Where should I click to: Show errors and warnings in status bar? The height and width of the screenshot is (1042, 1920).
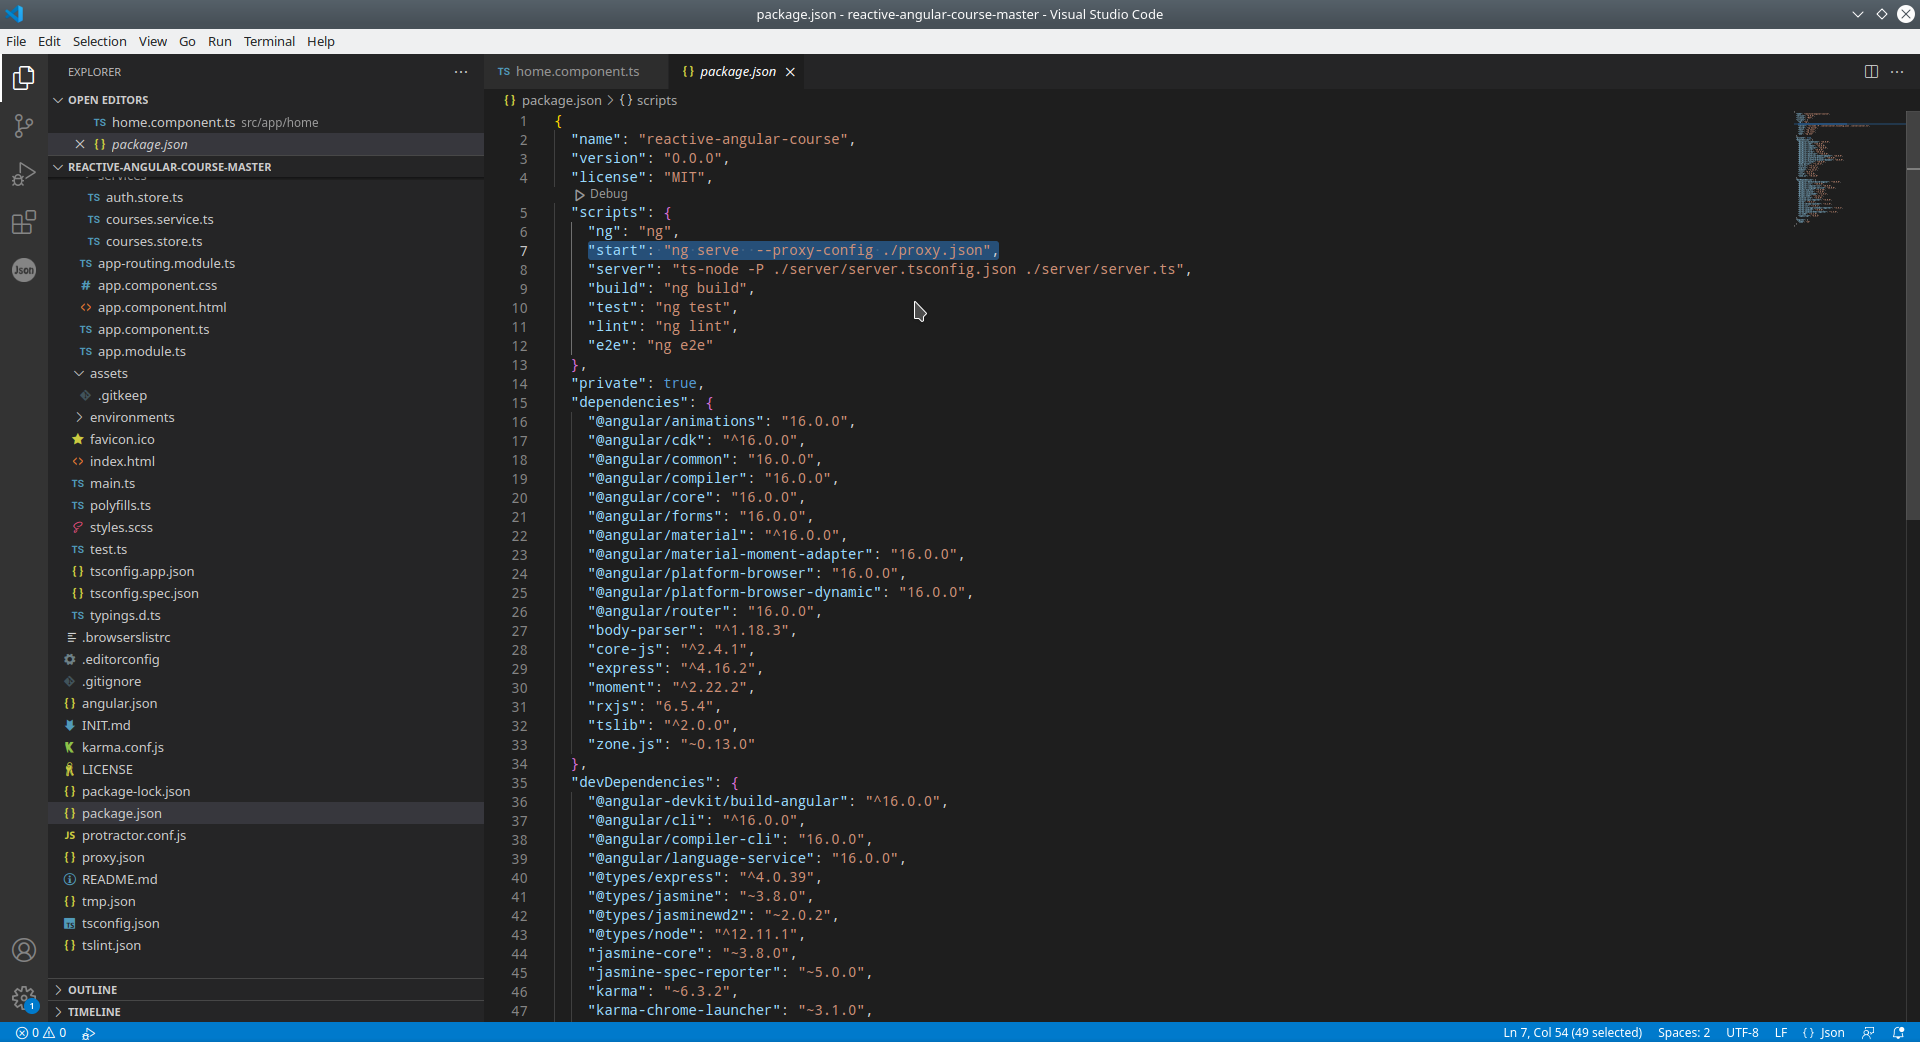click(41, 1033)
